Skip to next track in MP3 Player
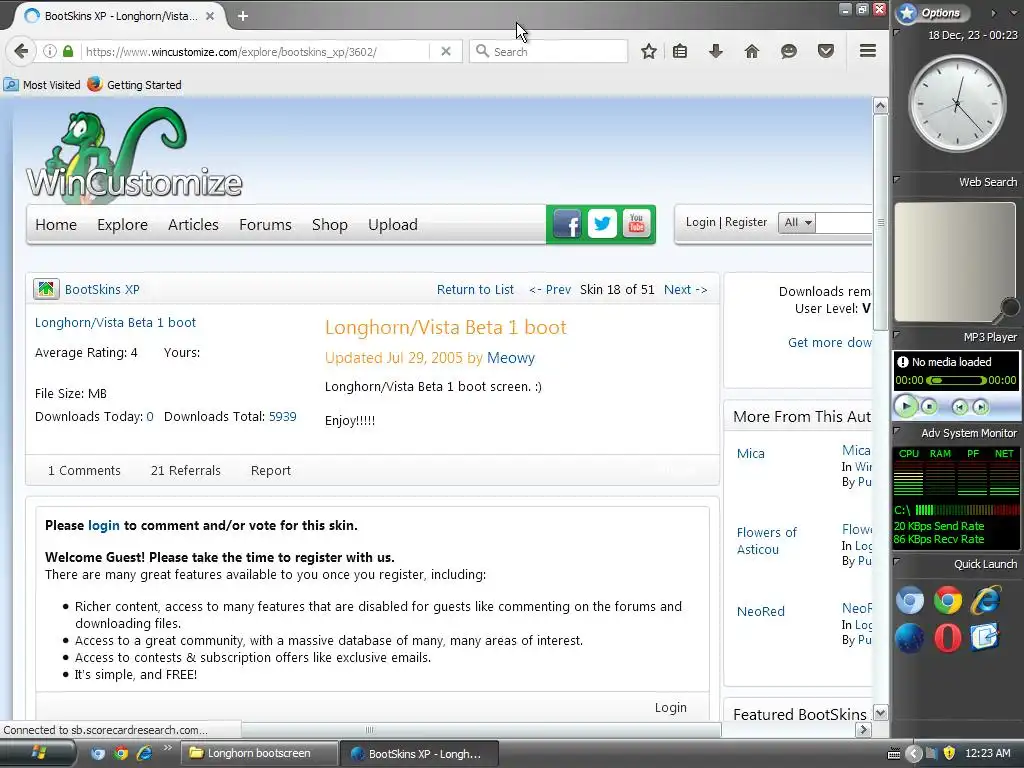 click(x=980, y=407)
